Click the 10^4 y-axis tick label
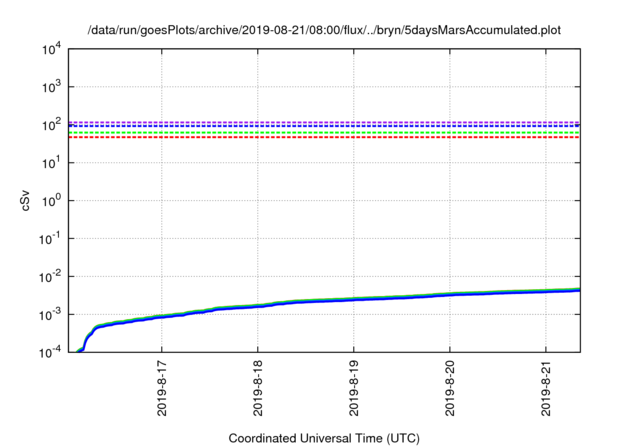This screenshot has width=640, height=448. 51,49
